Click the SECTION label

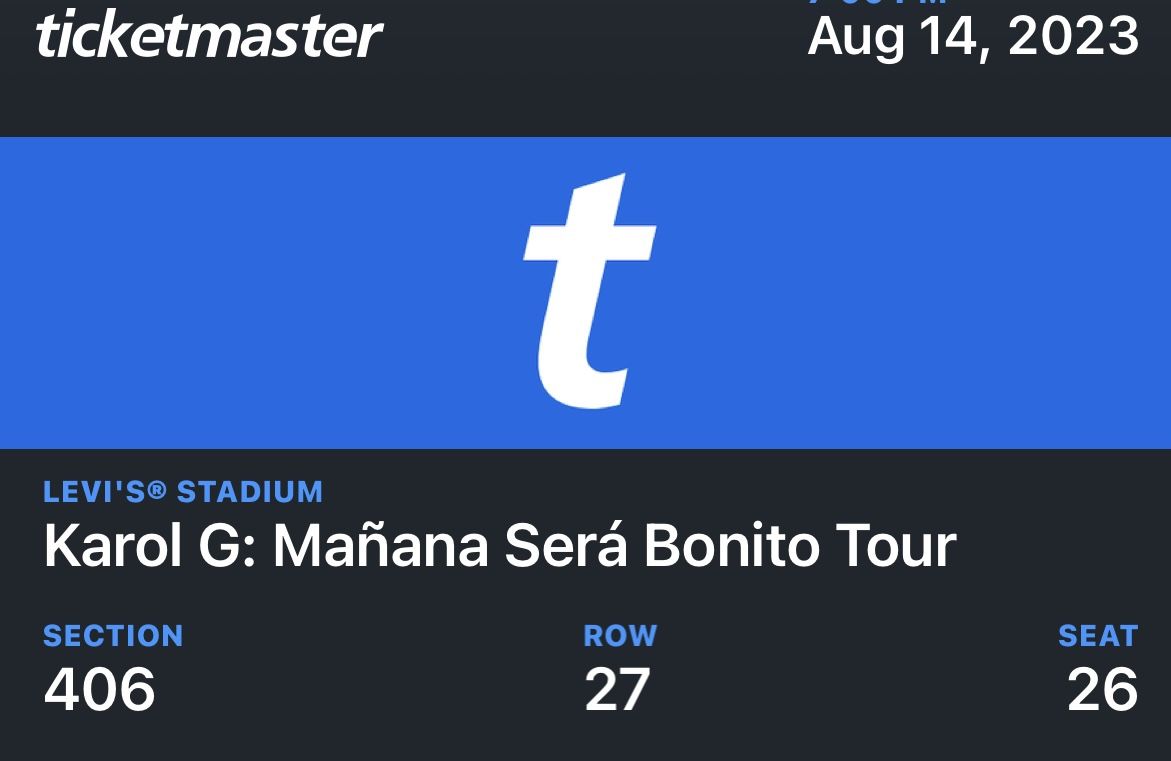pos(113,636)
